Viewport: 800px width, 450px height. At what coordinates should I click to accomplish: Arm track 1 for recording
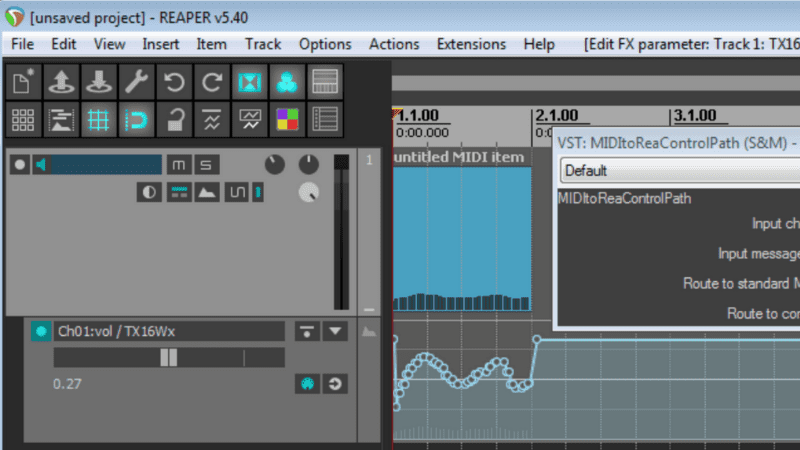20,165
